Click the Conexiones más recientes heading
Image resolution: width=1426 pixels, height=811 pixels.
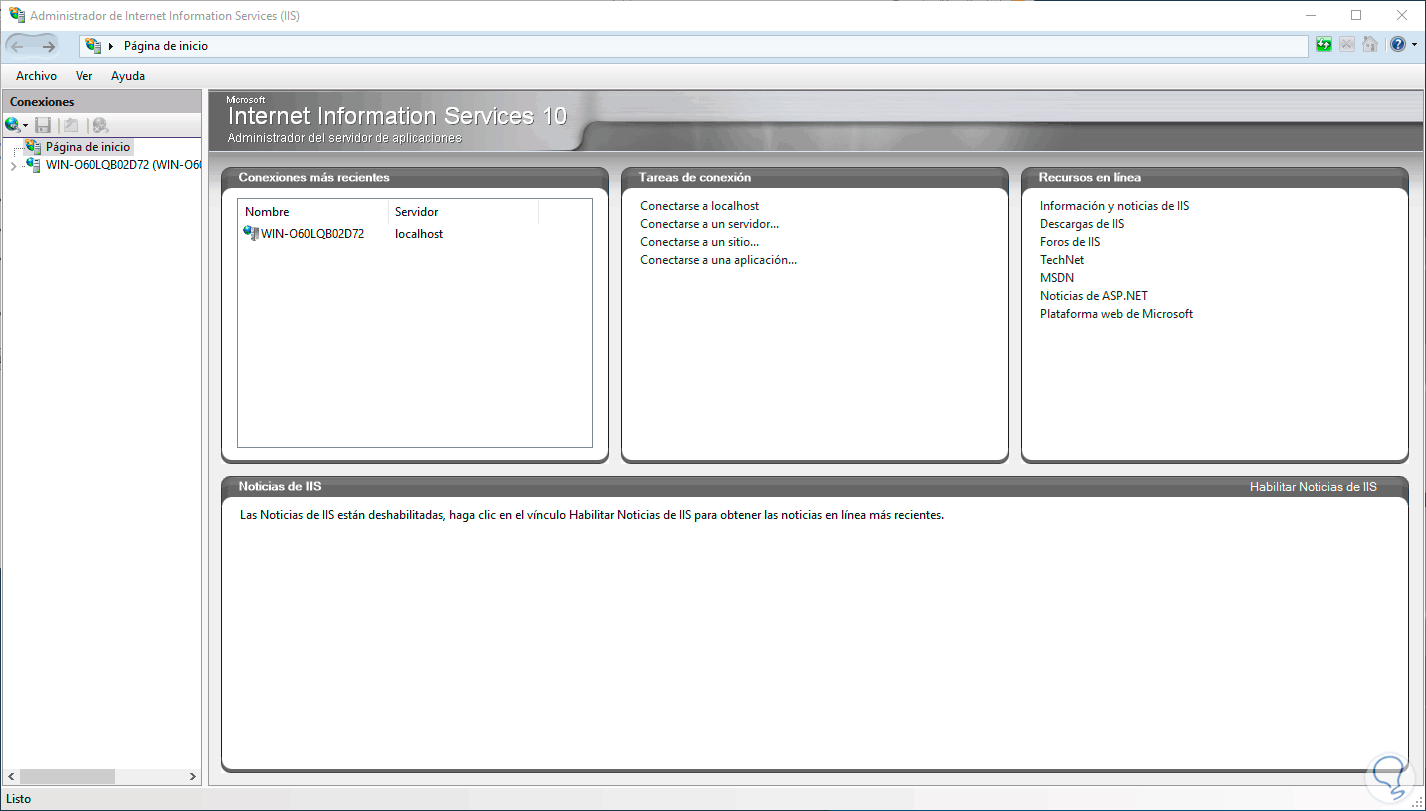[x=314, y=177]
